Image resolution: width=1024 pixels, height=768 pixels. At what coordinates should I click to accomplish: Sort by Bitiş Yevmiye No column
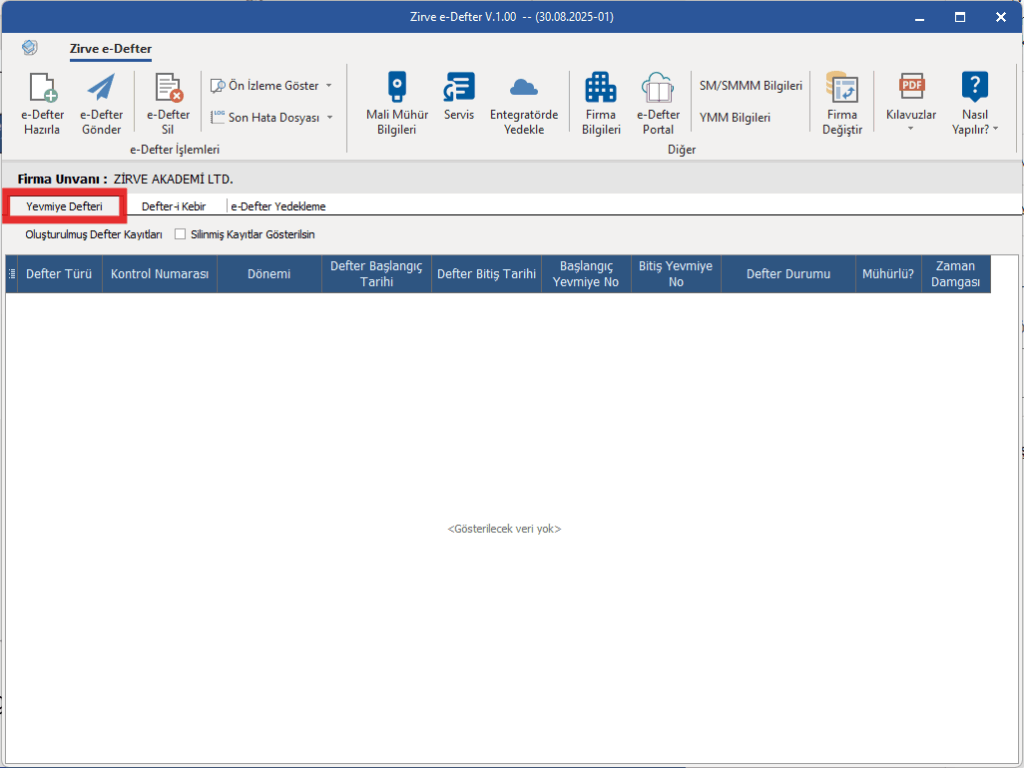click(676, 274)
